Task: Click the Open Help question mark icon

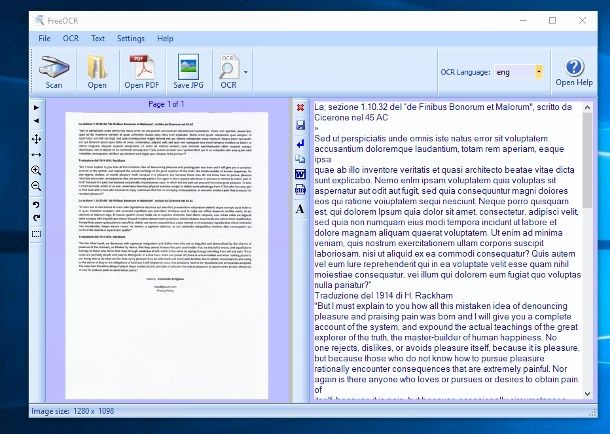Action: point(574,72)
